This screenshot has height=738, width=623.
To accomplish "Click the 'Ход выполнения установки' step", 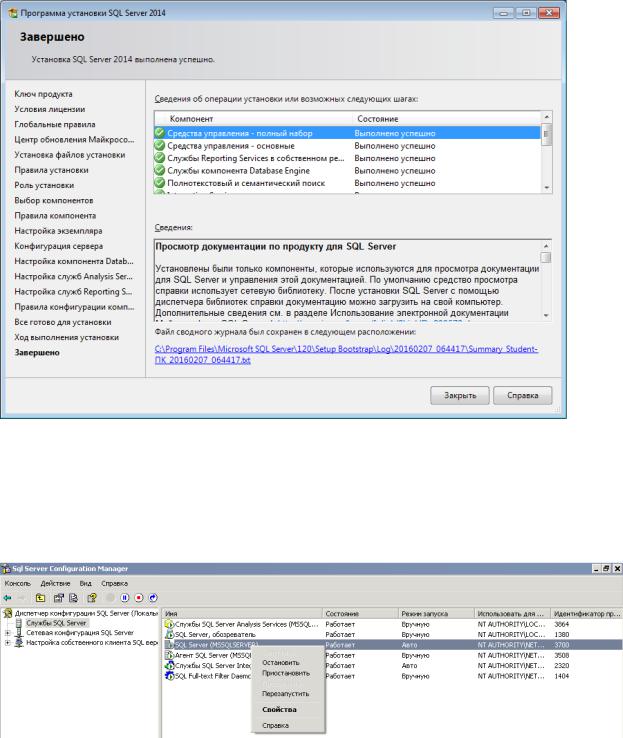I will (x=66, y=337).
